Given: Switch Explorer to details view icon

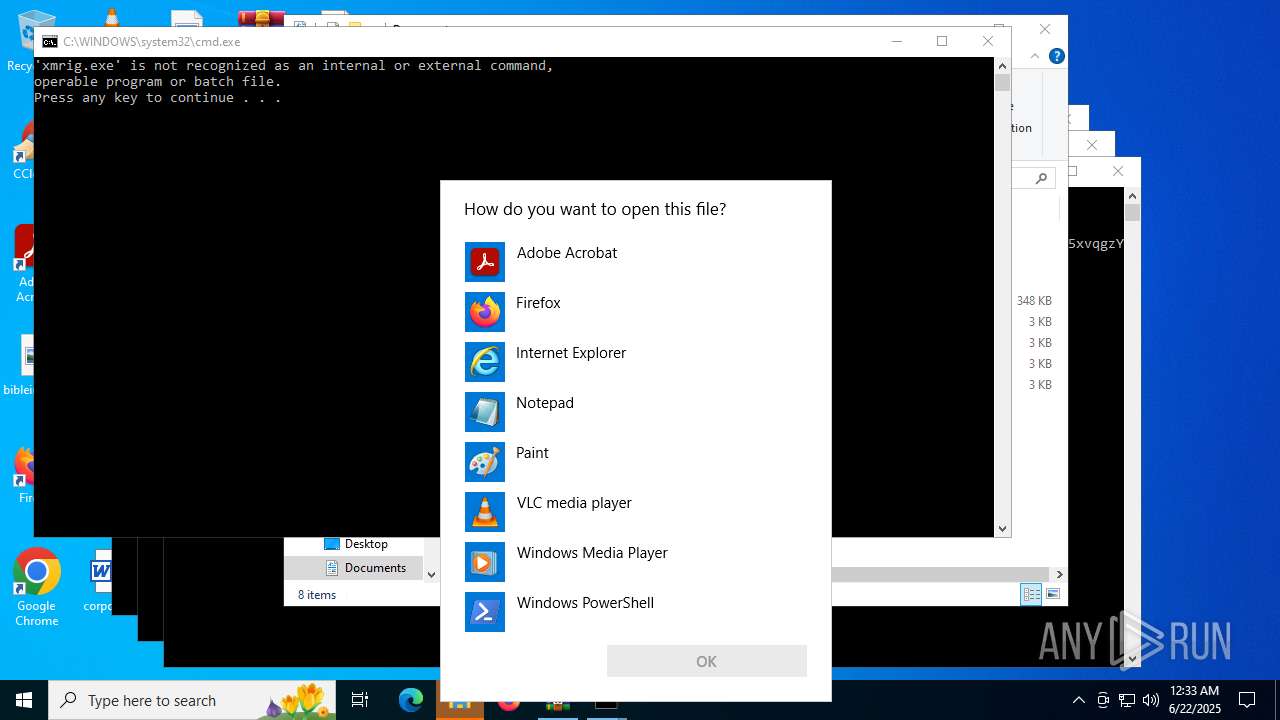Looking at the screenshot, I should click(1031, 594).
